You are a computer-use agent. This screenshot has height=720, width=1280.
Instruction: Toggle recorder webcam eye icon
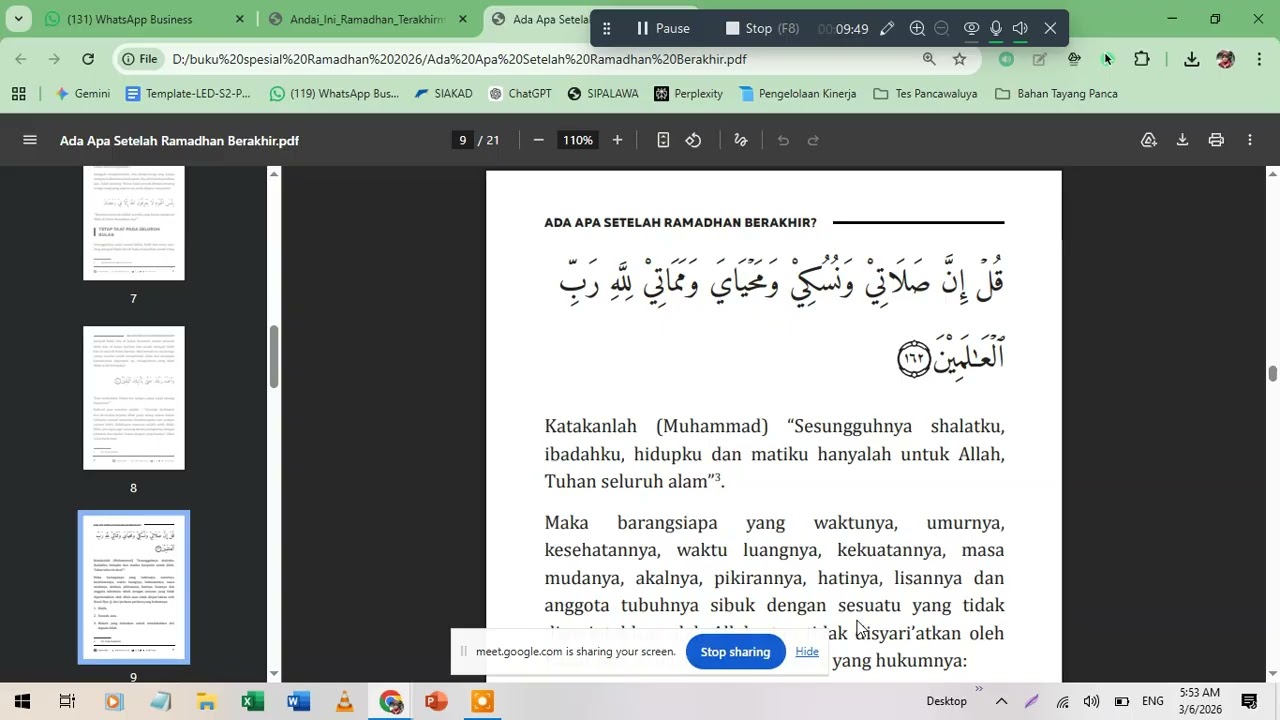pyautogui.click(x=971, y=29)
